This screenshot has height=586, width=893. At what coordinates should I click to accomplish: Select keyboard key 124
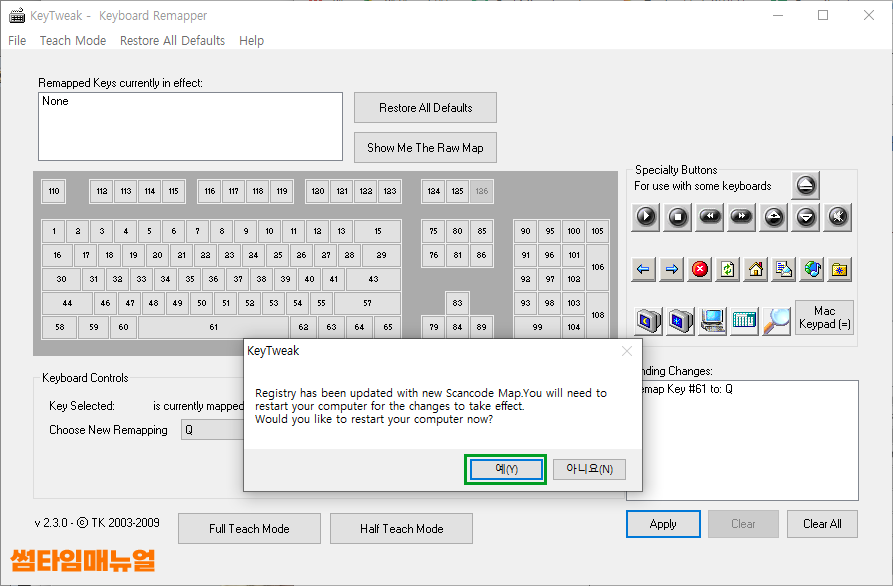click(x=434, y=191)
